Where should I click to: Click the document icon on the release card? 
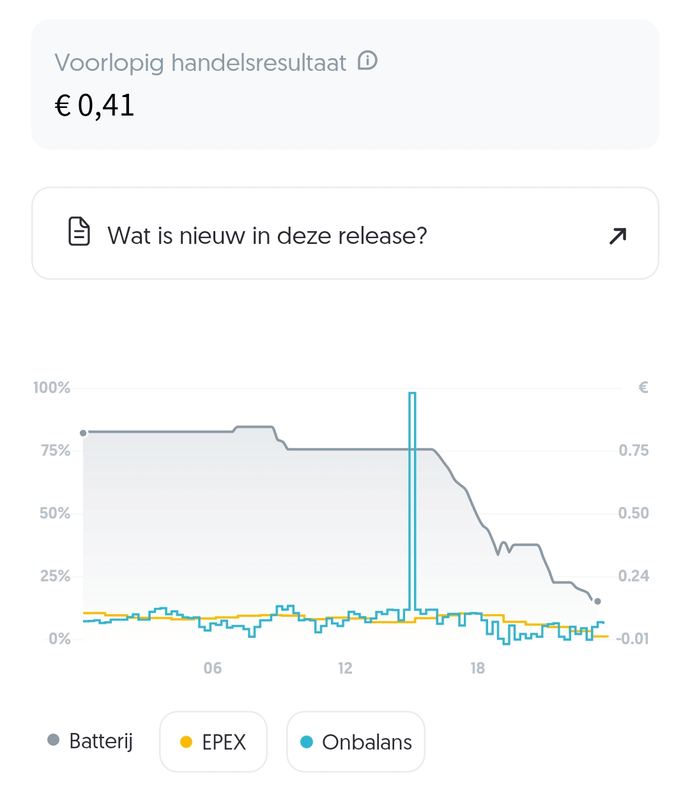tap(79, 234)
